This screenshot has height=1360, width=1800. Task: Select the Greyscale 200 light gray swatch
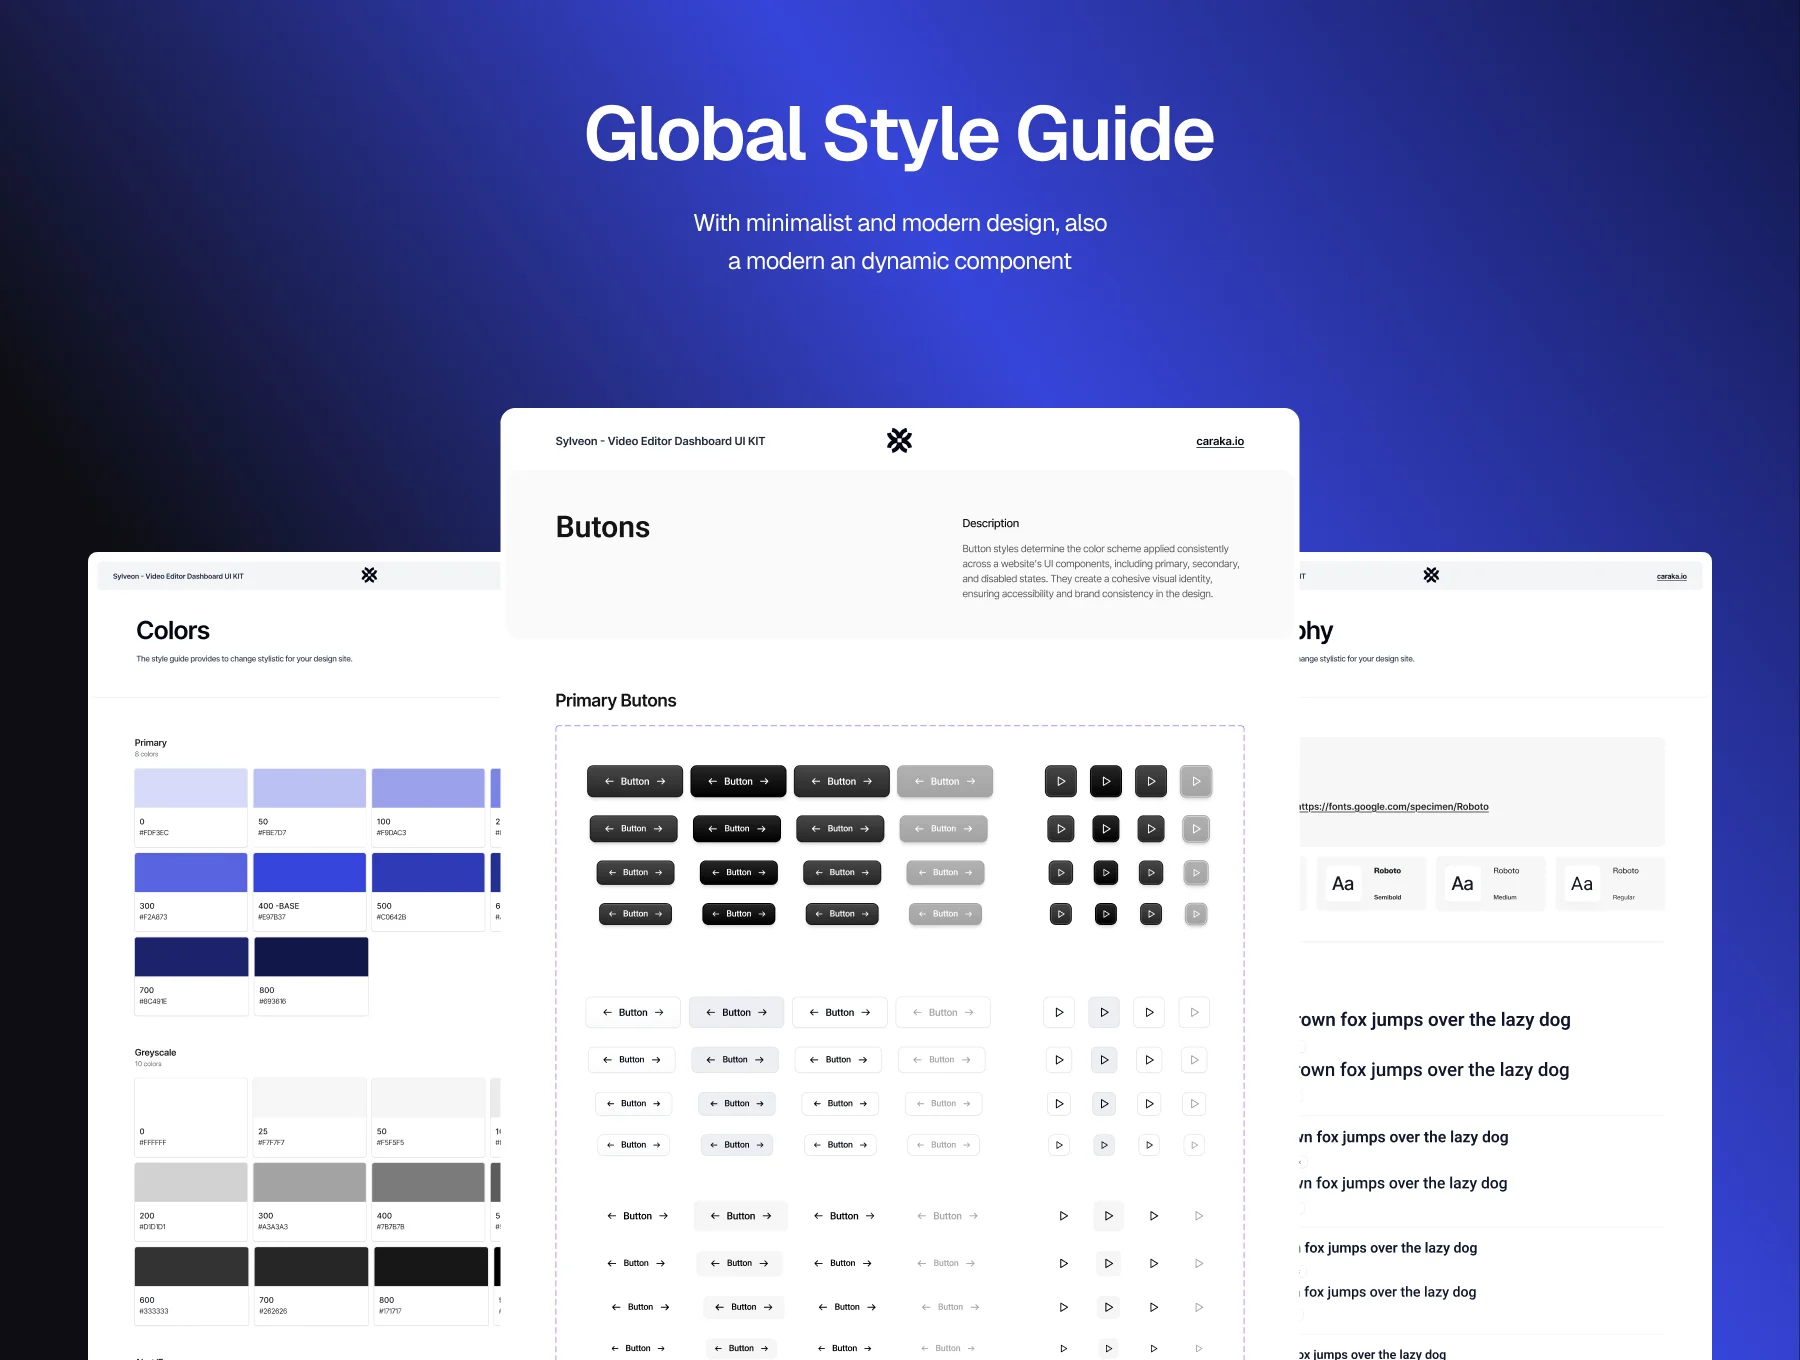click(x=191, y=1201)
